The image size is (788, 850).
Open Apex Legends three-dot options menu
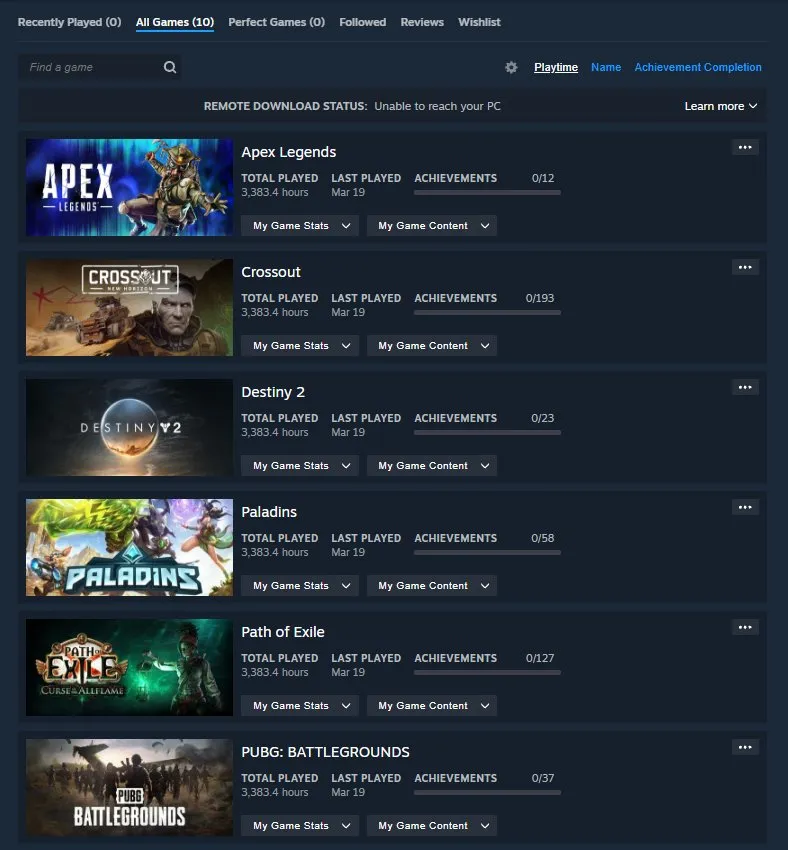point(745,147)
